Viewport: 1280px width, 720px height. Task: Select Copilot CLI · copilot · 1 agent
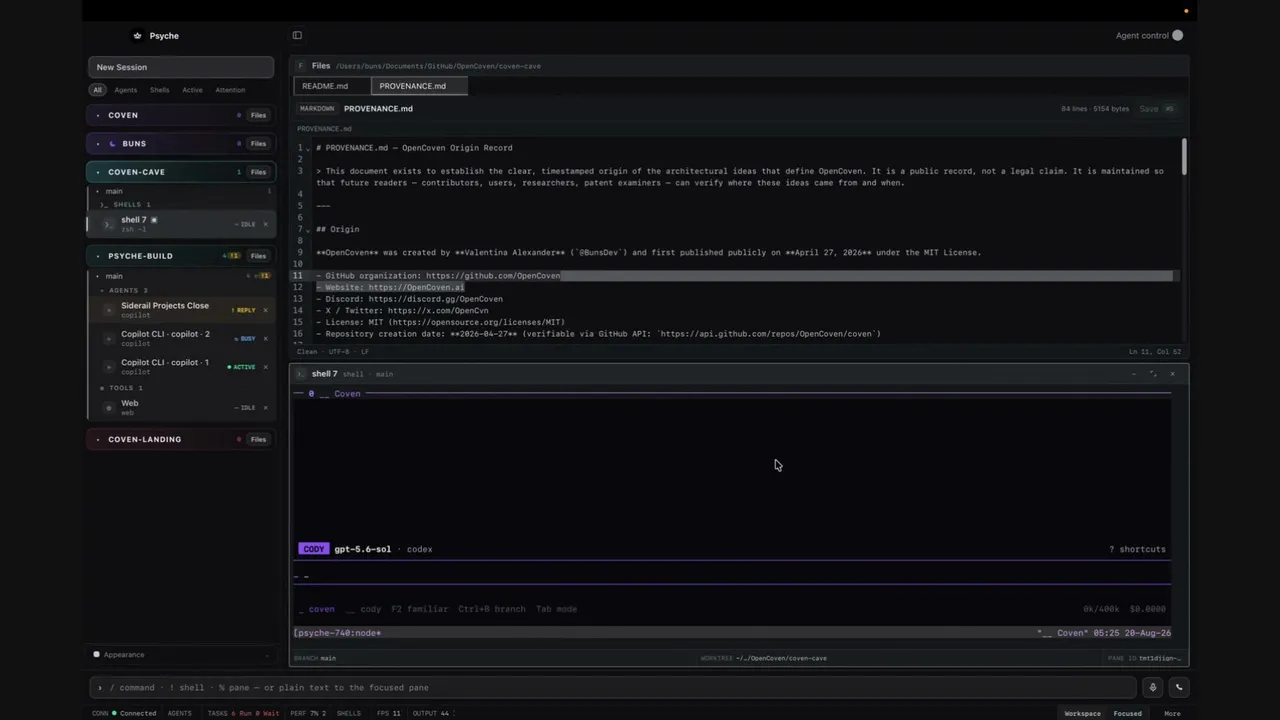tap(181, 367)
